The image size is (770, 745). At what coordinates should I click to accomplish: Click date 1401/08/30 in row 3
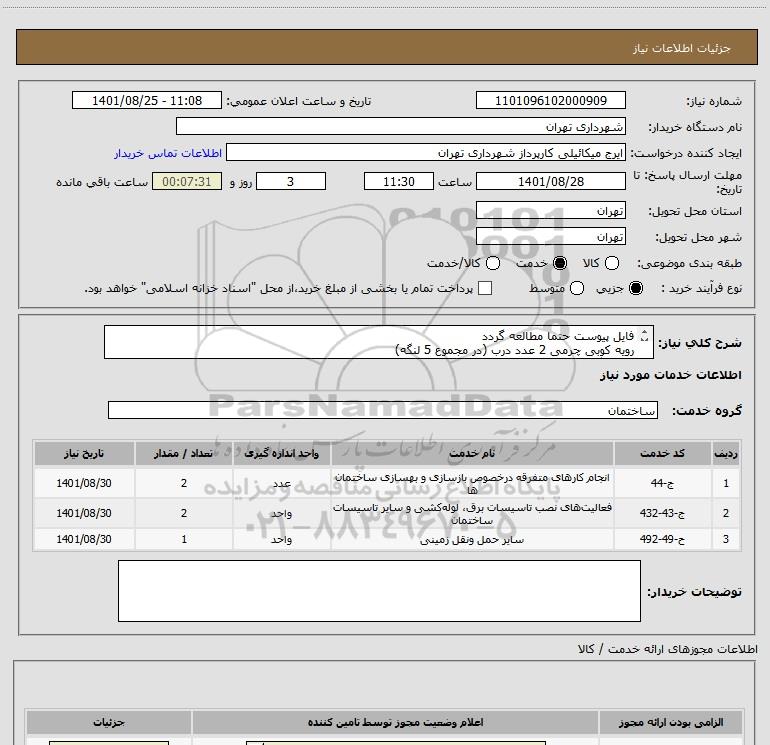click(x=84, y=539)
